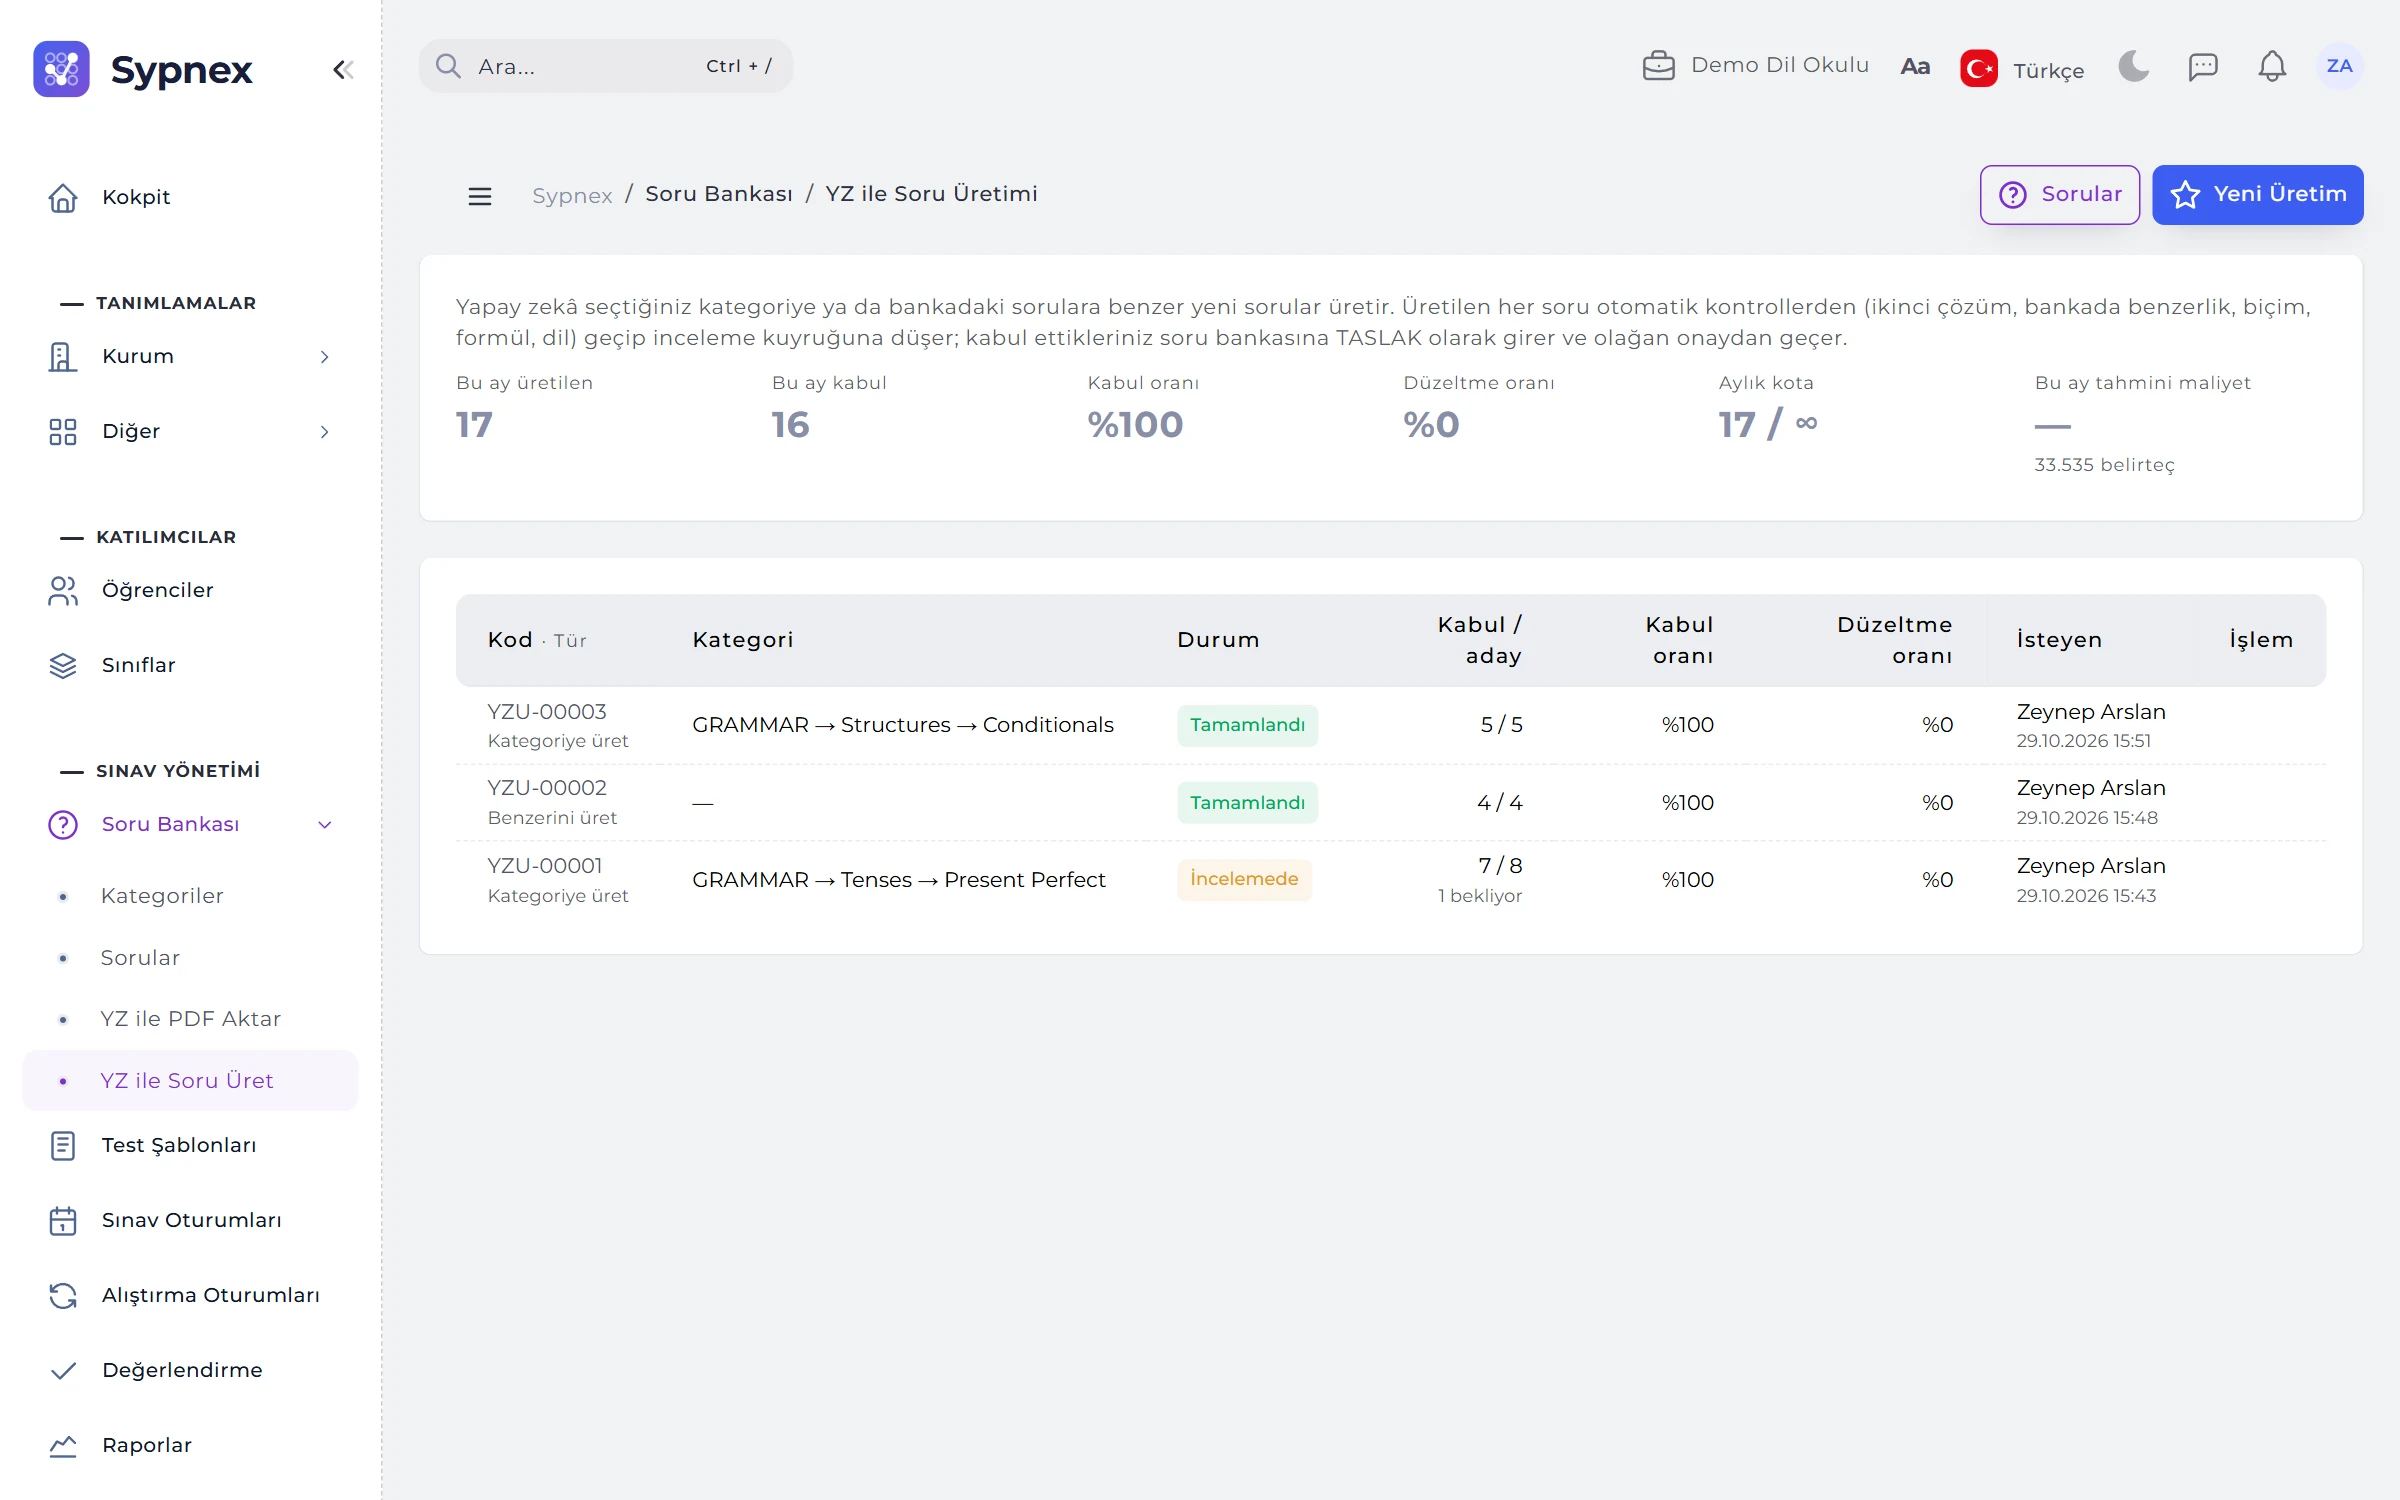Viewport: 2400px width, 1500px height.
Task: Toggle dark mode moon icon
Action: coord(2134,66)
